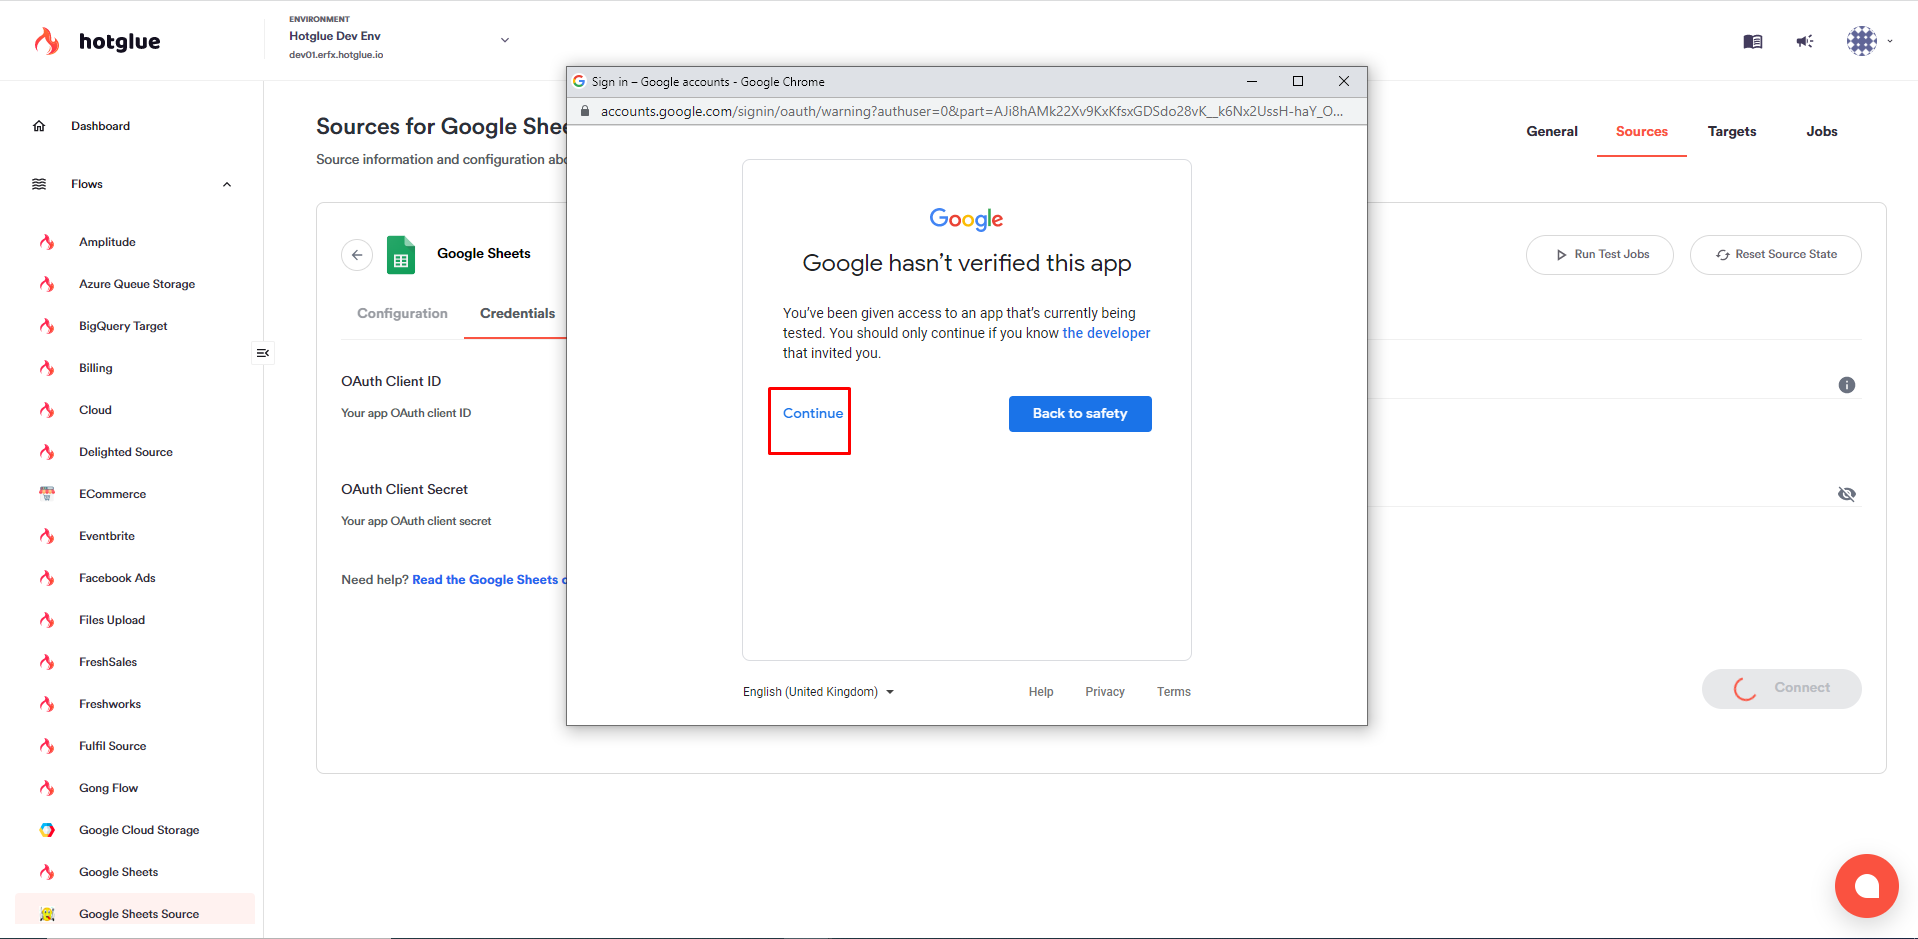The height and width of the screenshot is (939, 1918).
Task: Open the dropdown arrow beside the avatar
Action: (1890, 41)
